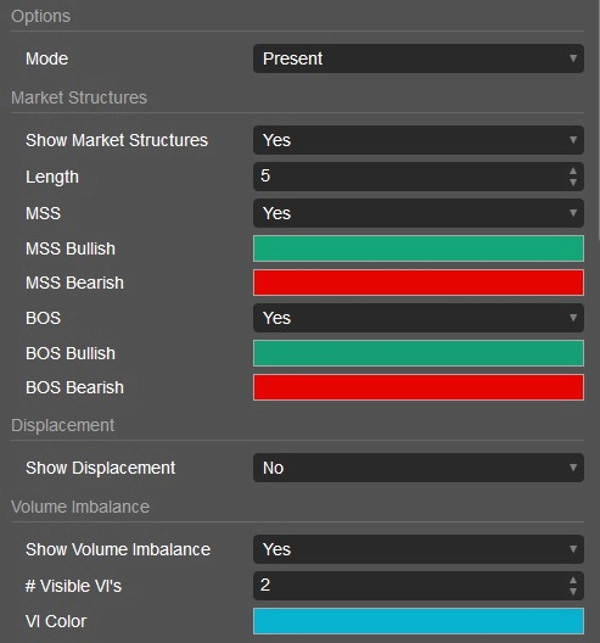Change the BOS Bearish color swatch
This screenshot has height=643, width=600.
click(418, 388)
